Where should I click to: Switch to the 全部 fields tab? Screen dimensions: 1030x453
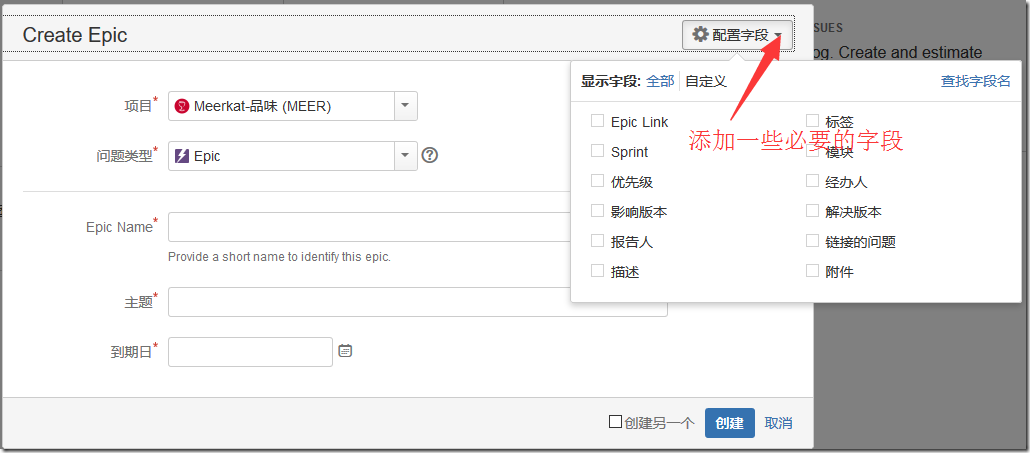tap(660, 81)
